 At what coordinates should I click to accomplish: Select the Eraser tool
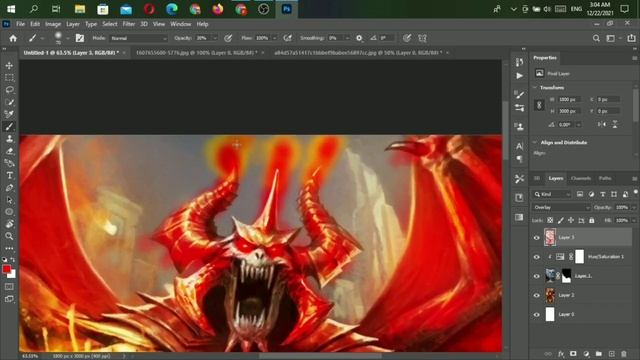[9, 151]
